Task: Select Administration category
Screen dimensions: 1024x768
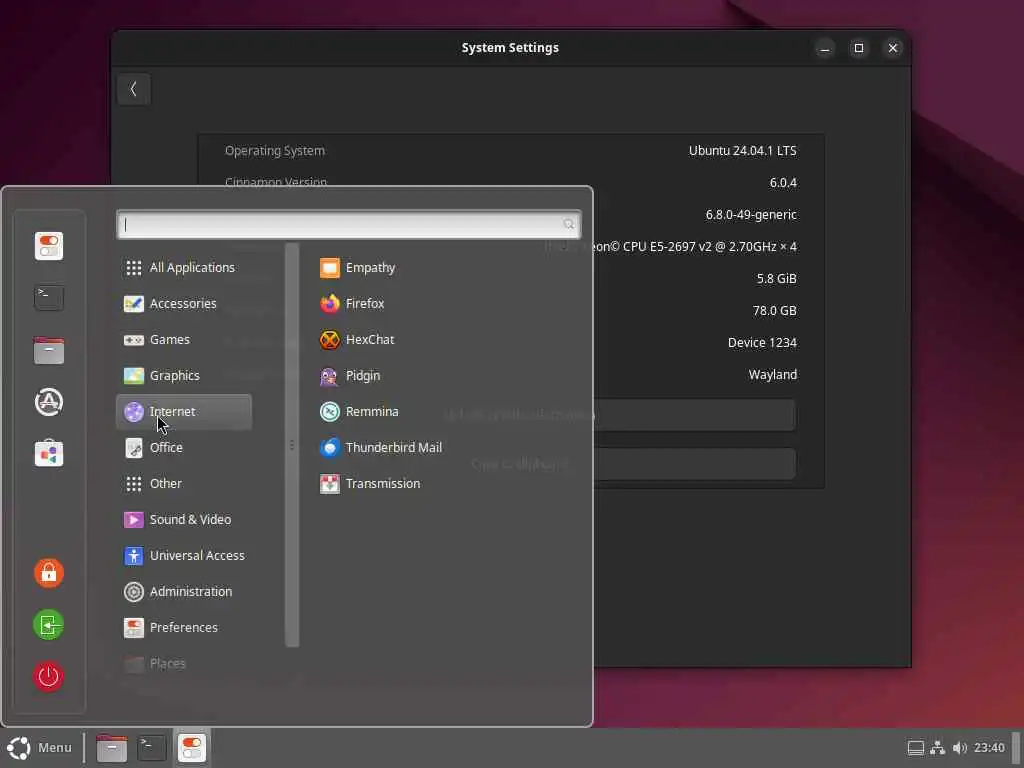Action: click(x=184, y=591)
